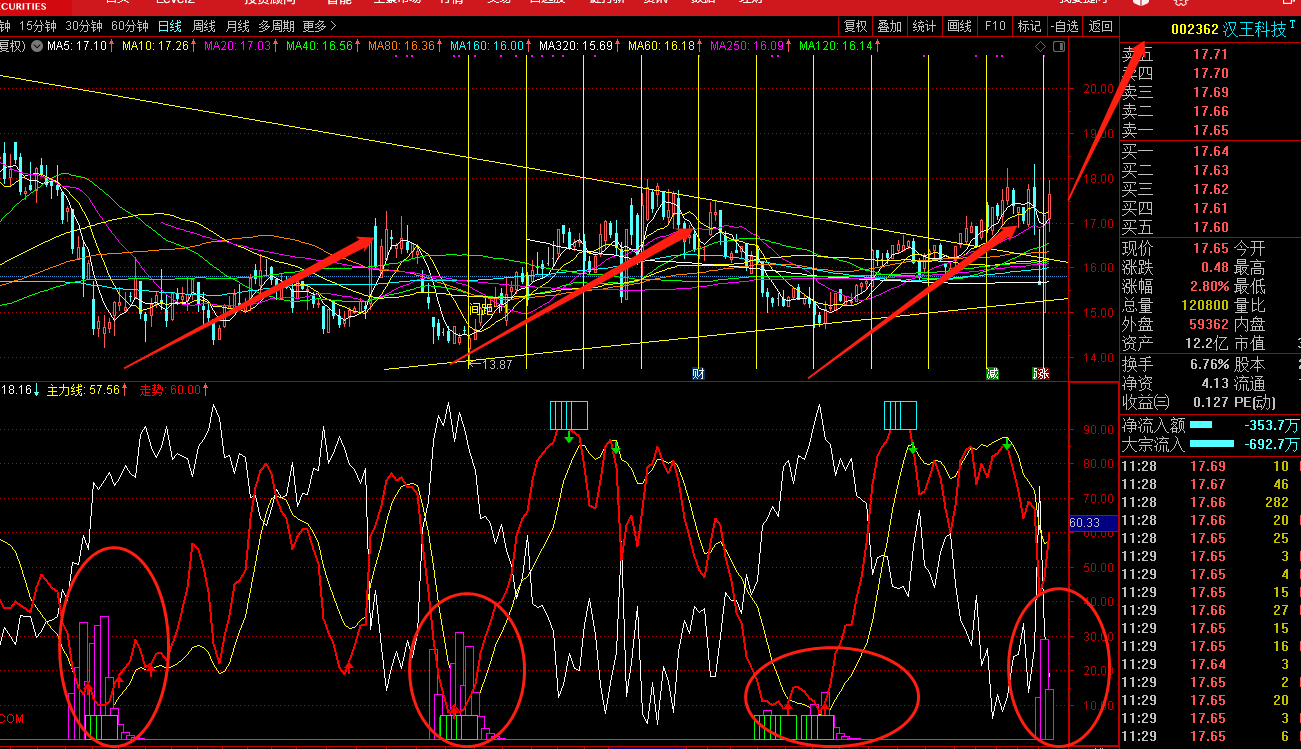1301x749 pixels.
Task: Toggle -自选 to remove from watchlist
Action: coord(1065,26)
